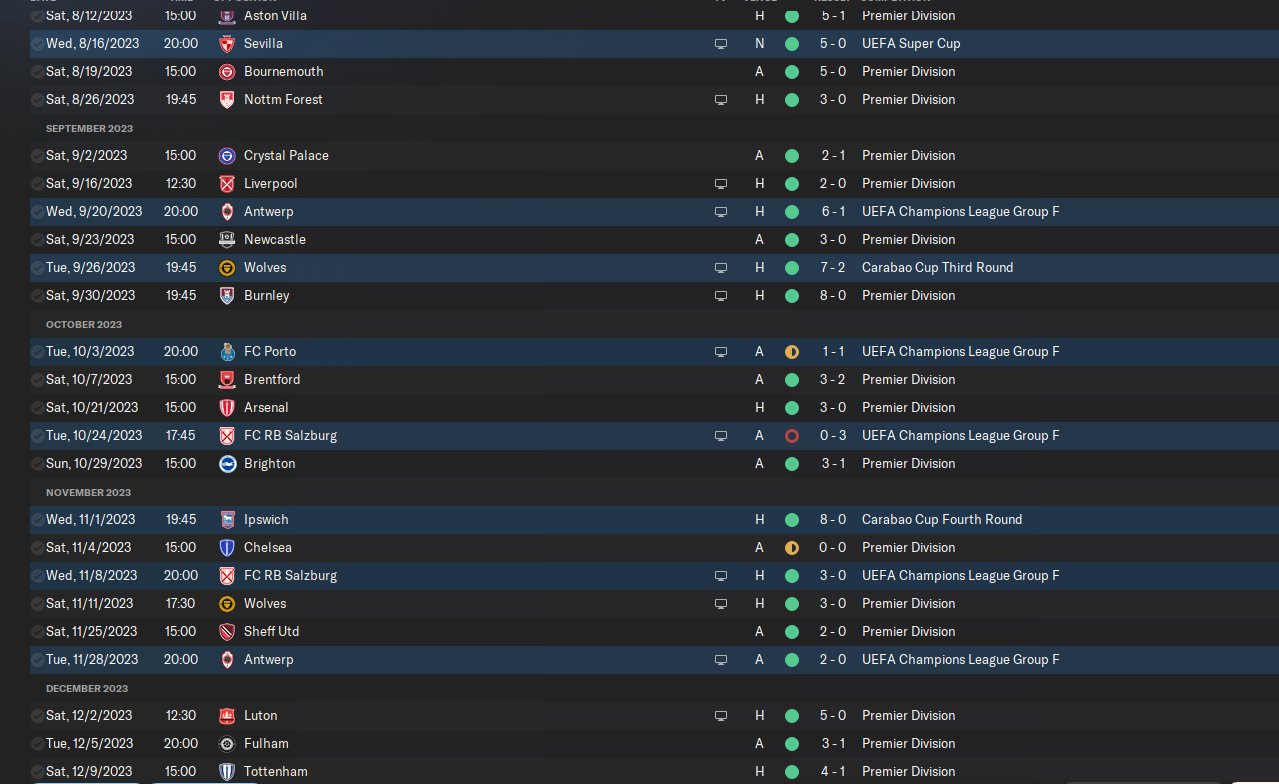This screenshot has height=784, width=1279.
Task: Click the played checkmark beside Sat, 9/2/2023
Action: coord(37,156)
